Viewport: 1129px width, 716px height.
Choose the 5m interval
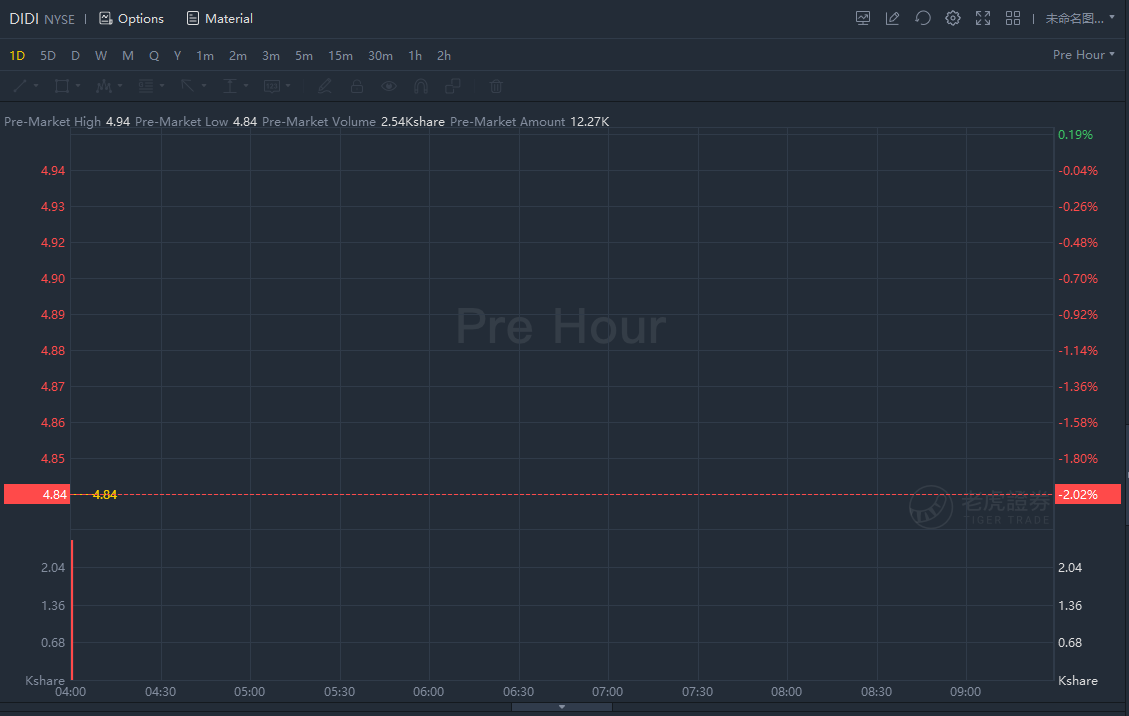pyautogui.click(x=304, y=55)
